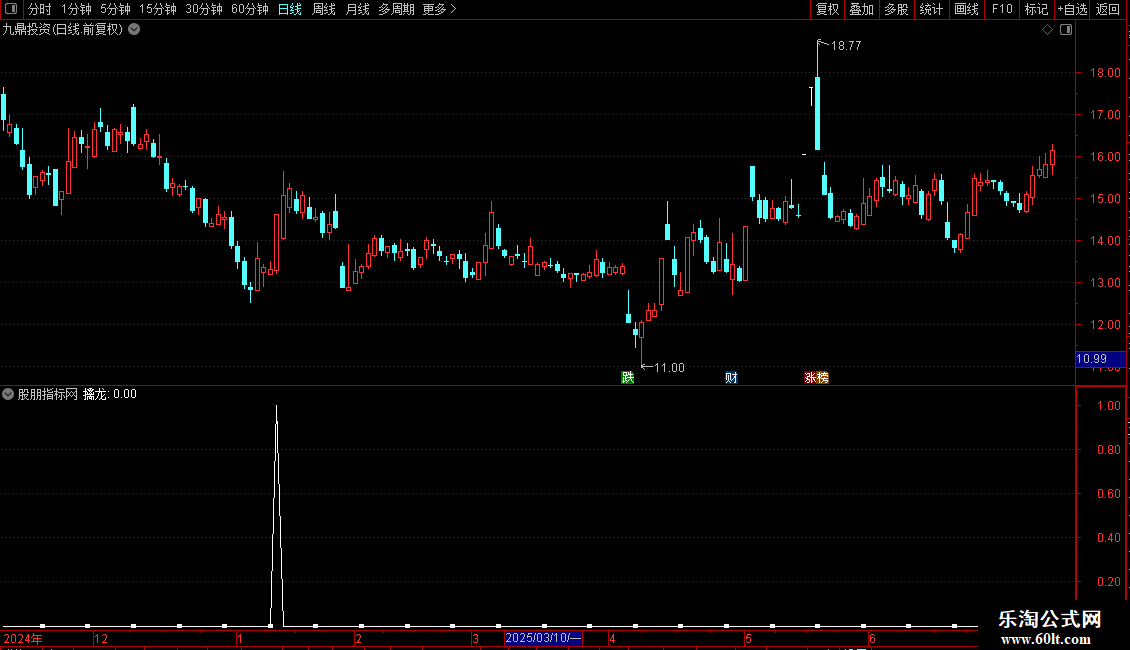The width and height of the screenshot is (1130, 650).
Task: Click the 11.00 low price label
Action: pos(669,368)
